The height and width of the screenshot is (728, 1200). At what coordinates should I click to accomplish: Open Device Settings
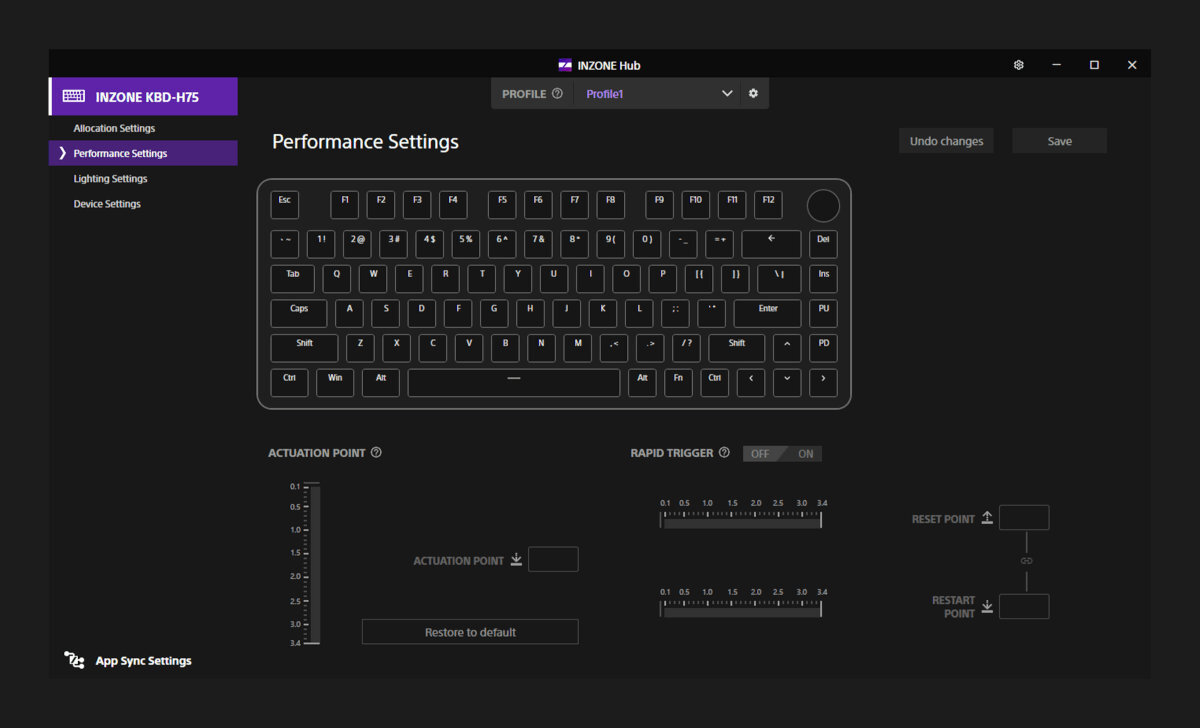[x=107, y=203]
